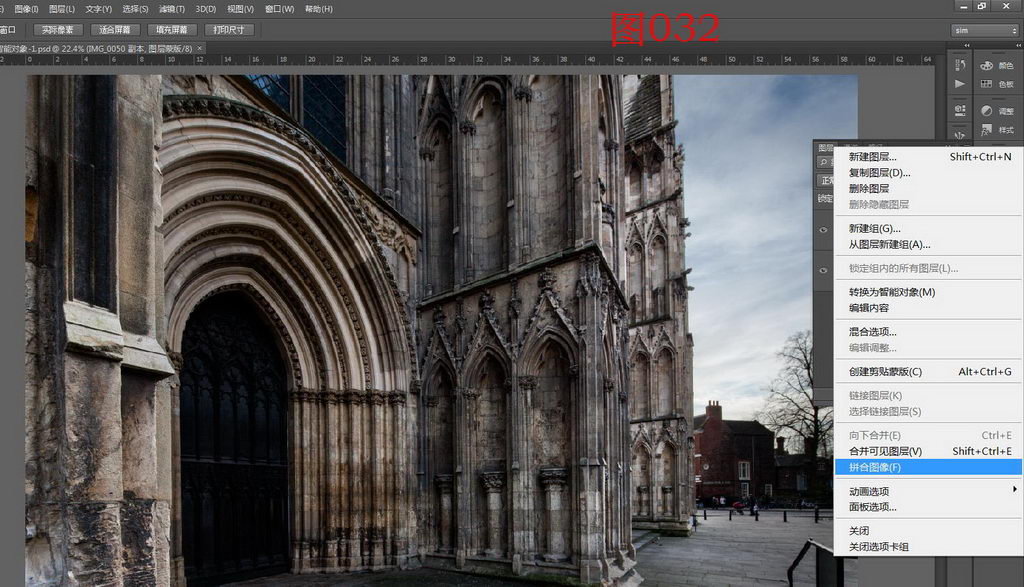
Task: Open the 视图(V) menu
Action: (x=240, y=9)
